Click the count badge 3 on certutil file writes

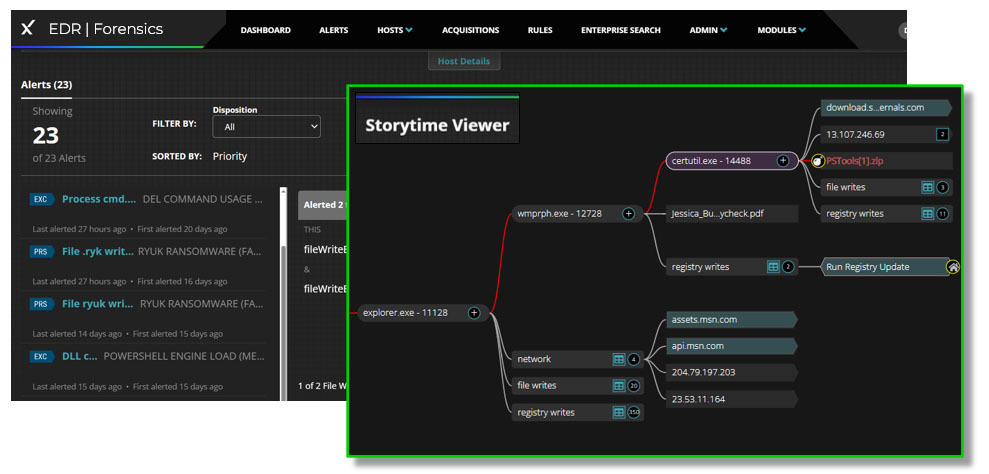click(942, 187)
